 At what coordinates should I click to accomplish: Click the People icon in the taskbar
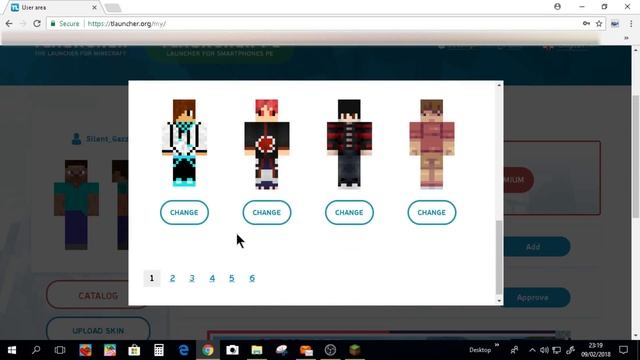point(514,350)
